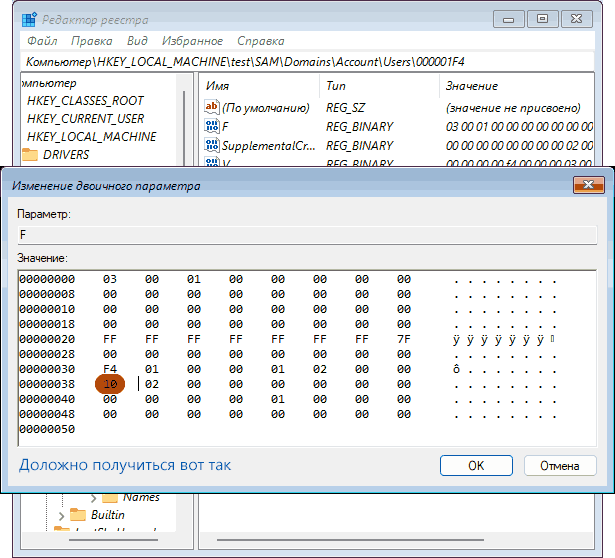Open the Избранное menu
615x558 pixels.
tap(192, 41)
